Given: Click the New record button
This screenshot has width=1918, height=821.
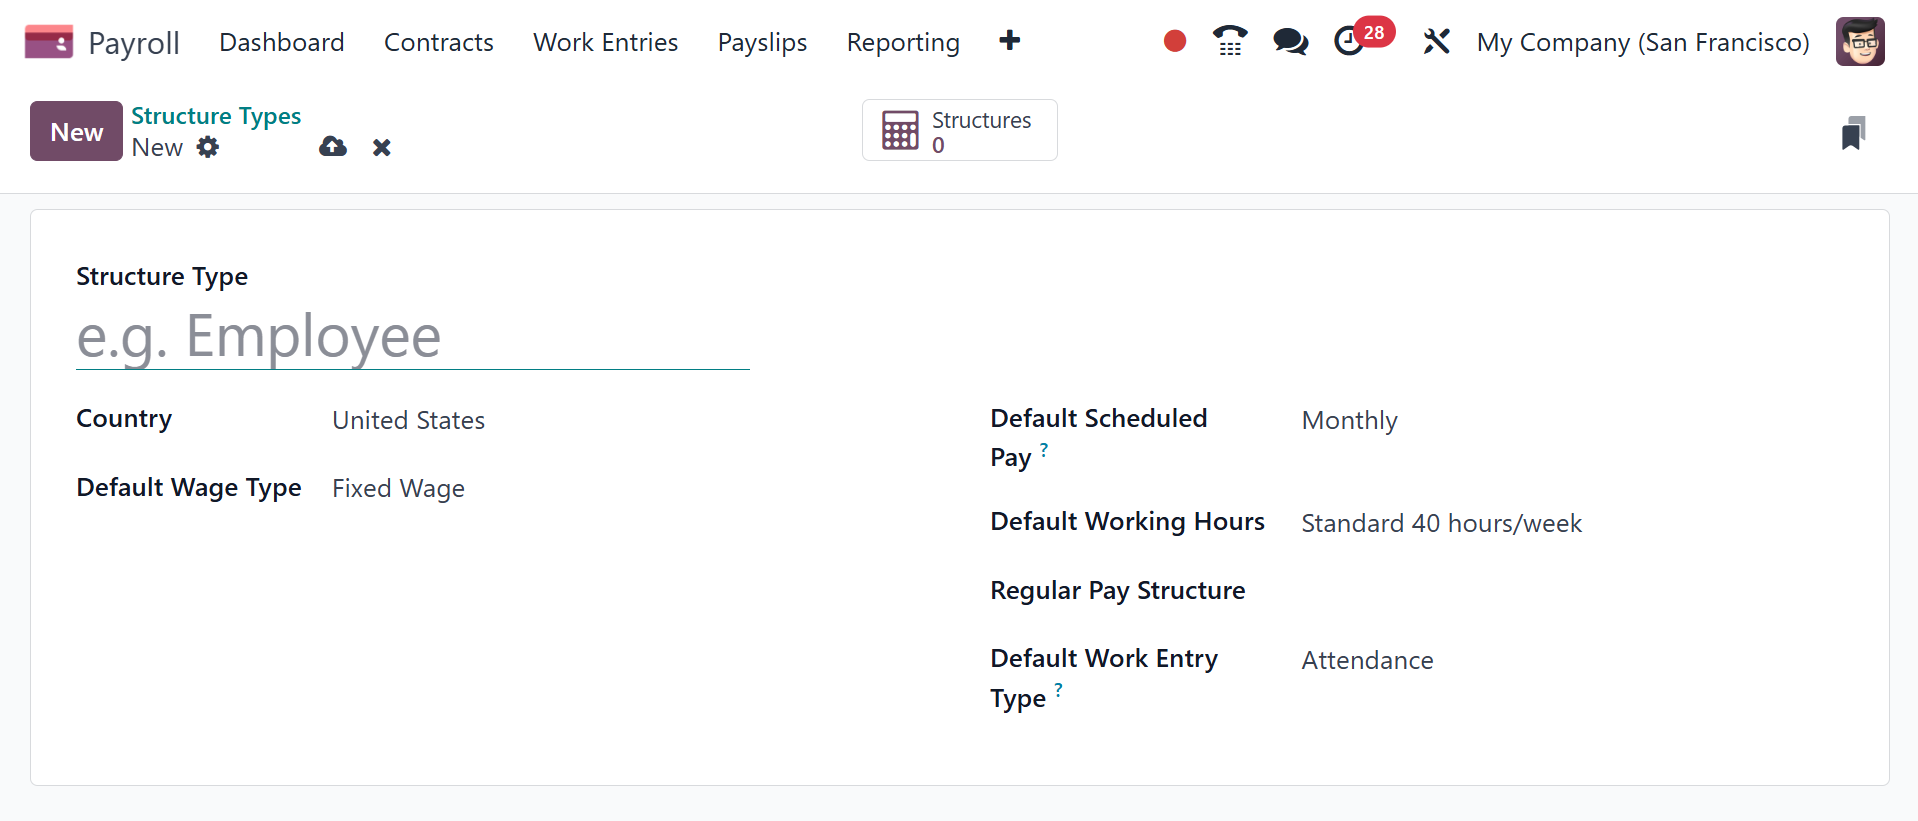Looking at the screenshot, I should click(x=76, y=131).
